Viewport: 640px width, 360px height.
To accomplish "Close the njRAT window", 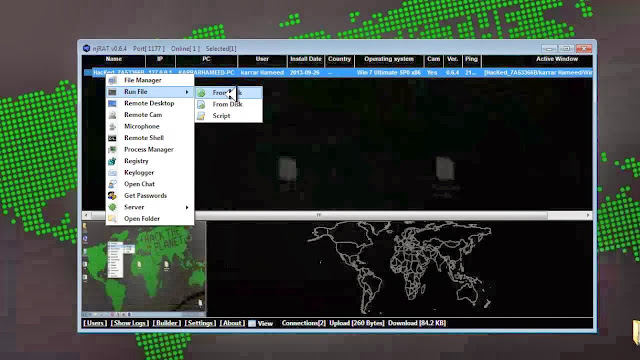I will tap(584, 49).
